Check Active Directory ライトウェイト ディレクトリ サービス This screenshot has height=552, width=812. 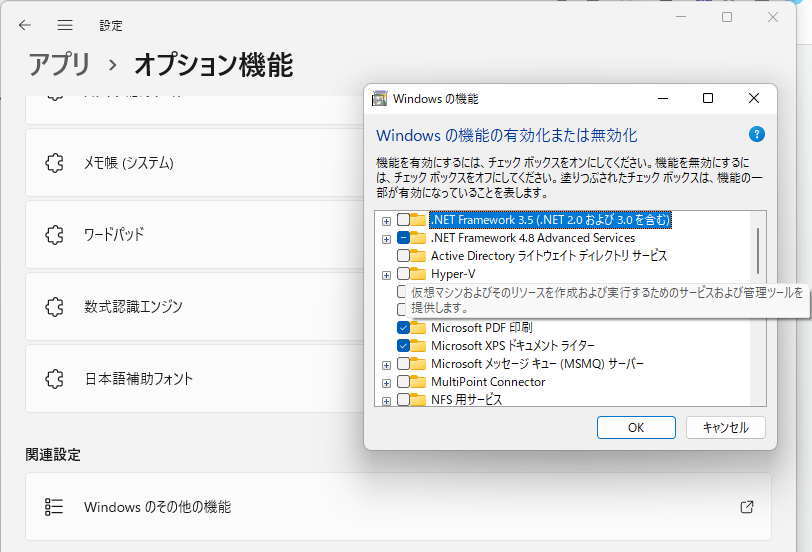[x=403, y=255]
